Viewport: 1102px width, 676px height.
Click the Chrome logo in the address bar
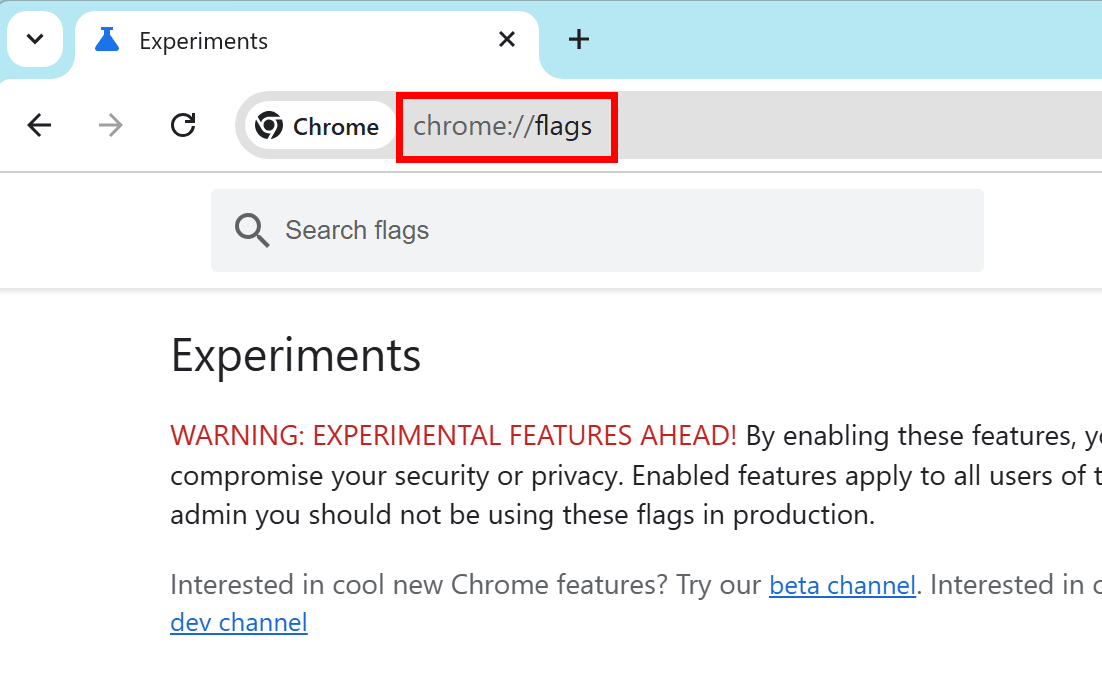268,127
